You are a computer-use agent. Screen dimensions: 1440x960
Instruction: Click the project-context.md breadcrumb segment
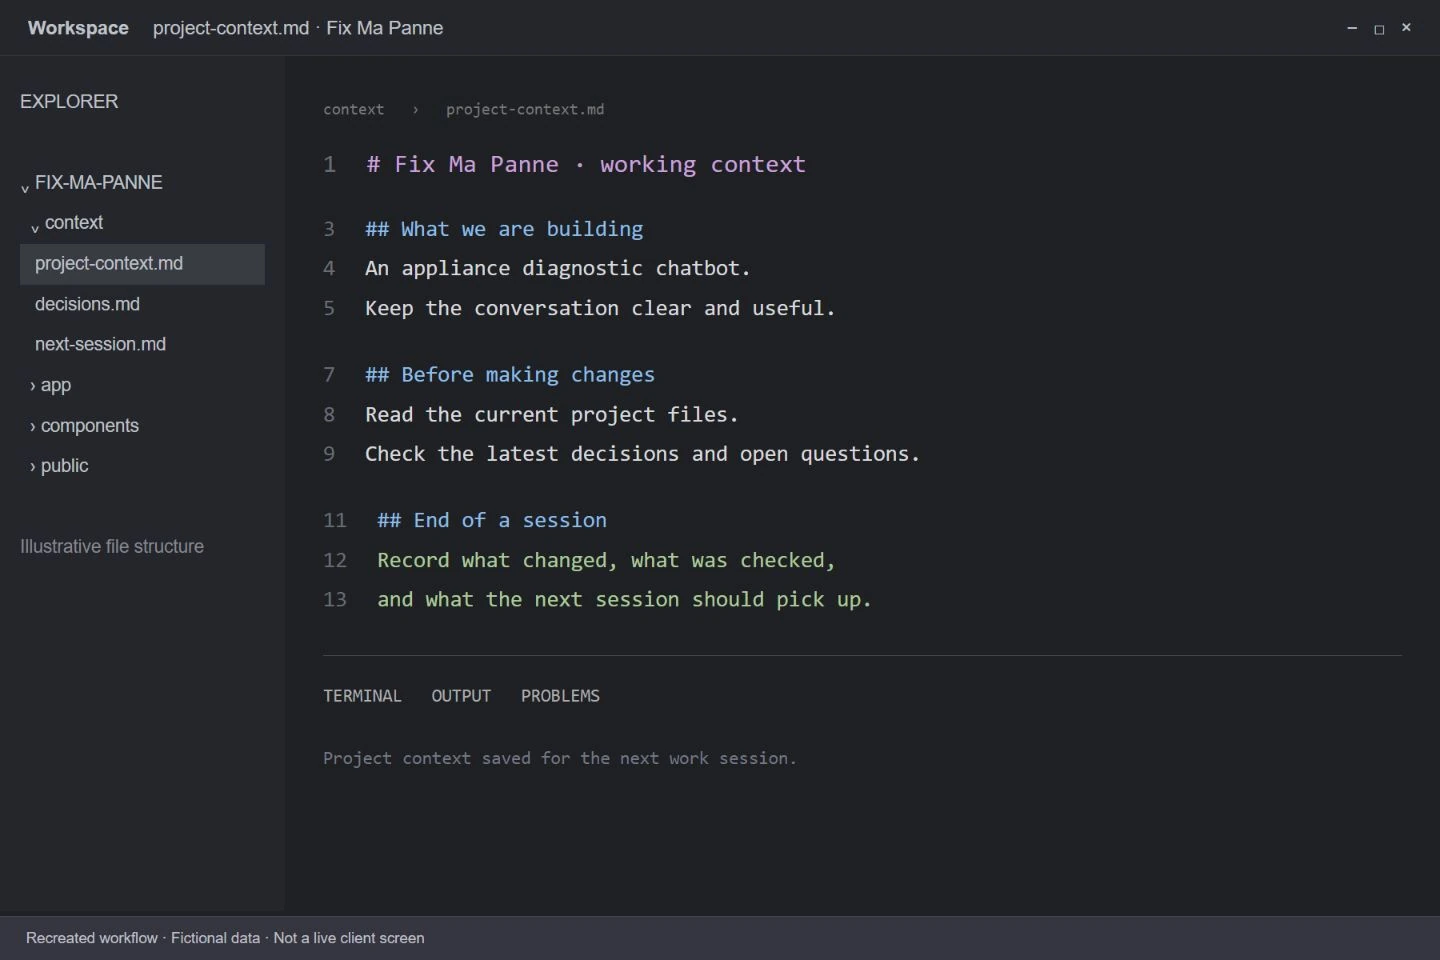click(525, 109)
